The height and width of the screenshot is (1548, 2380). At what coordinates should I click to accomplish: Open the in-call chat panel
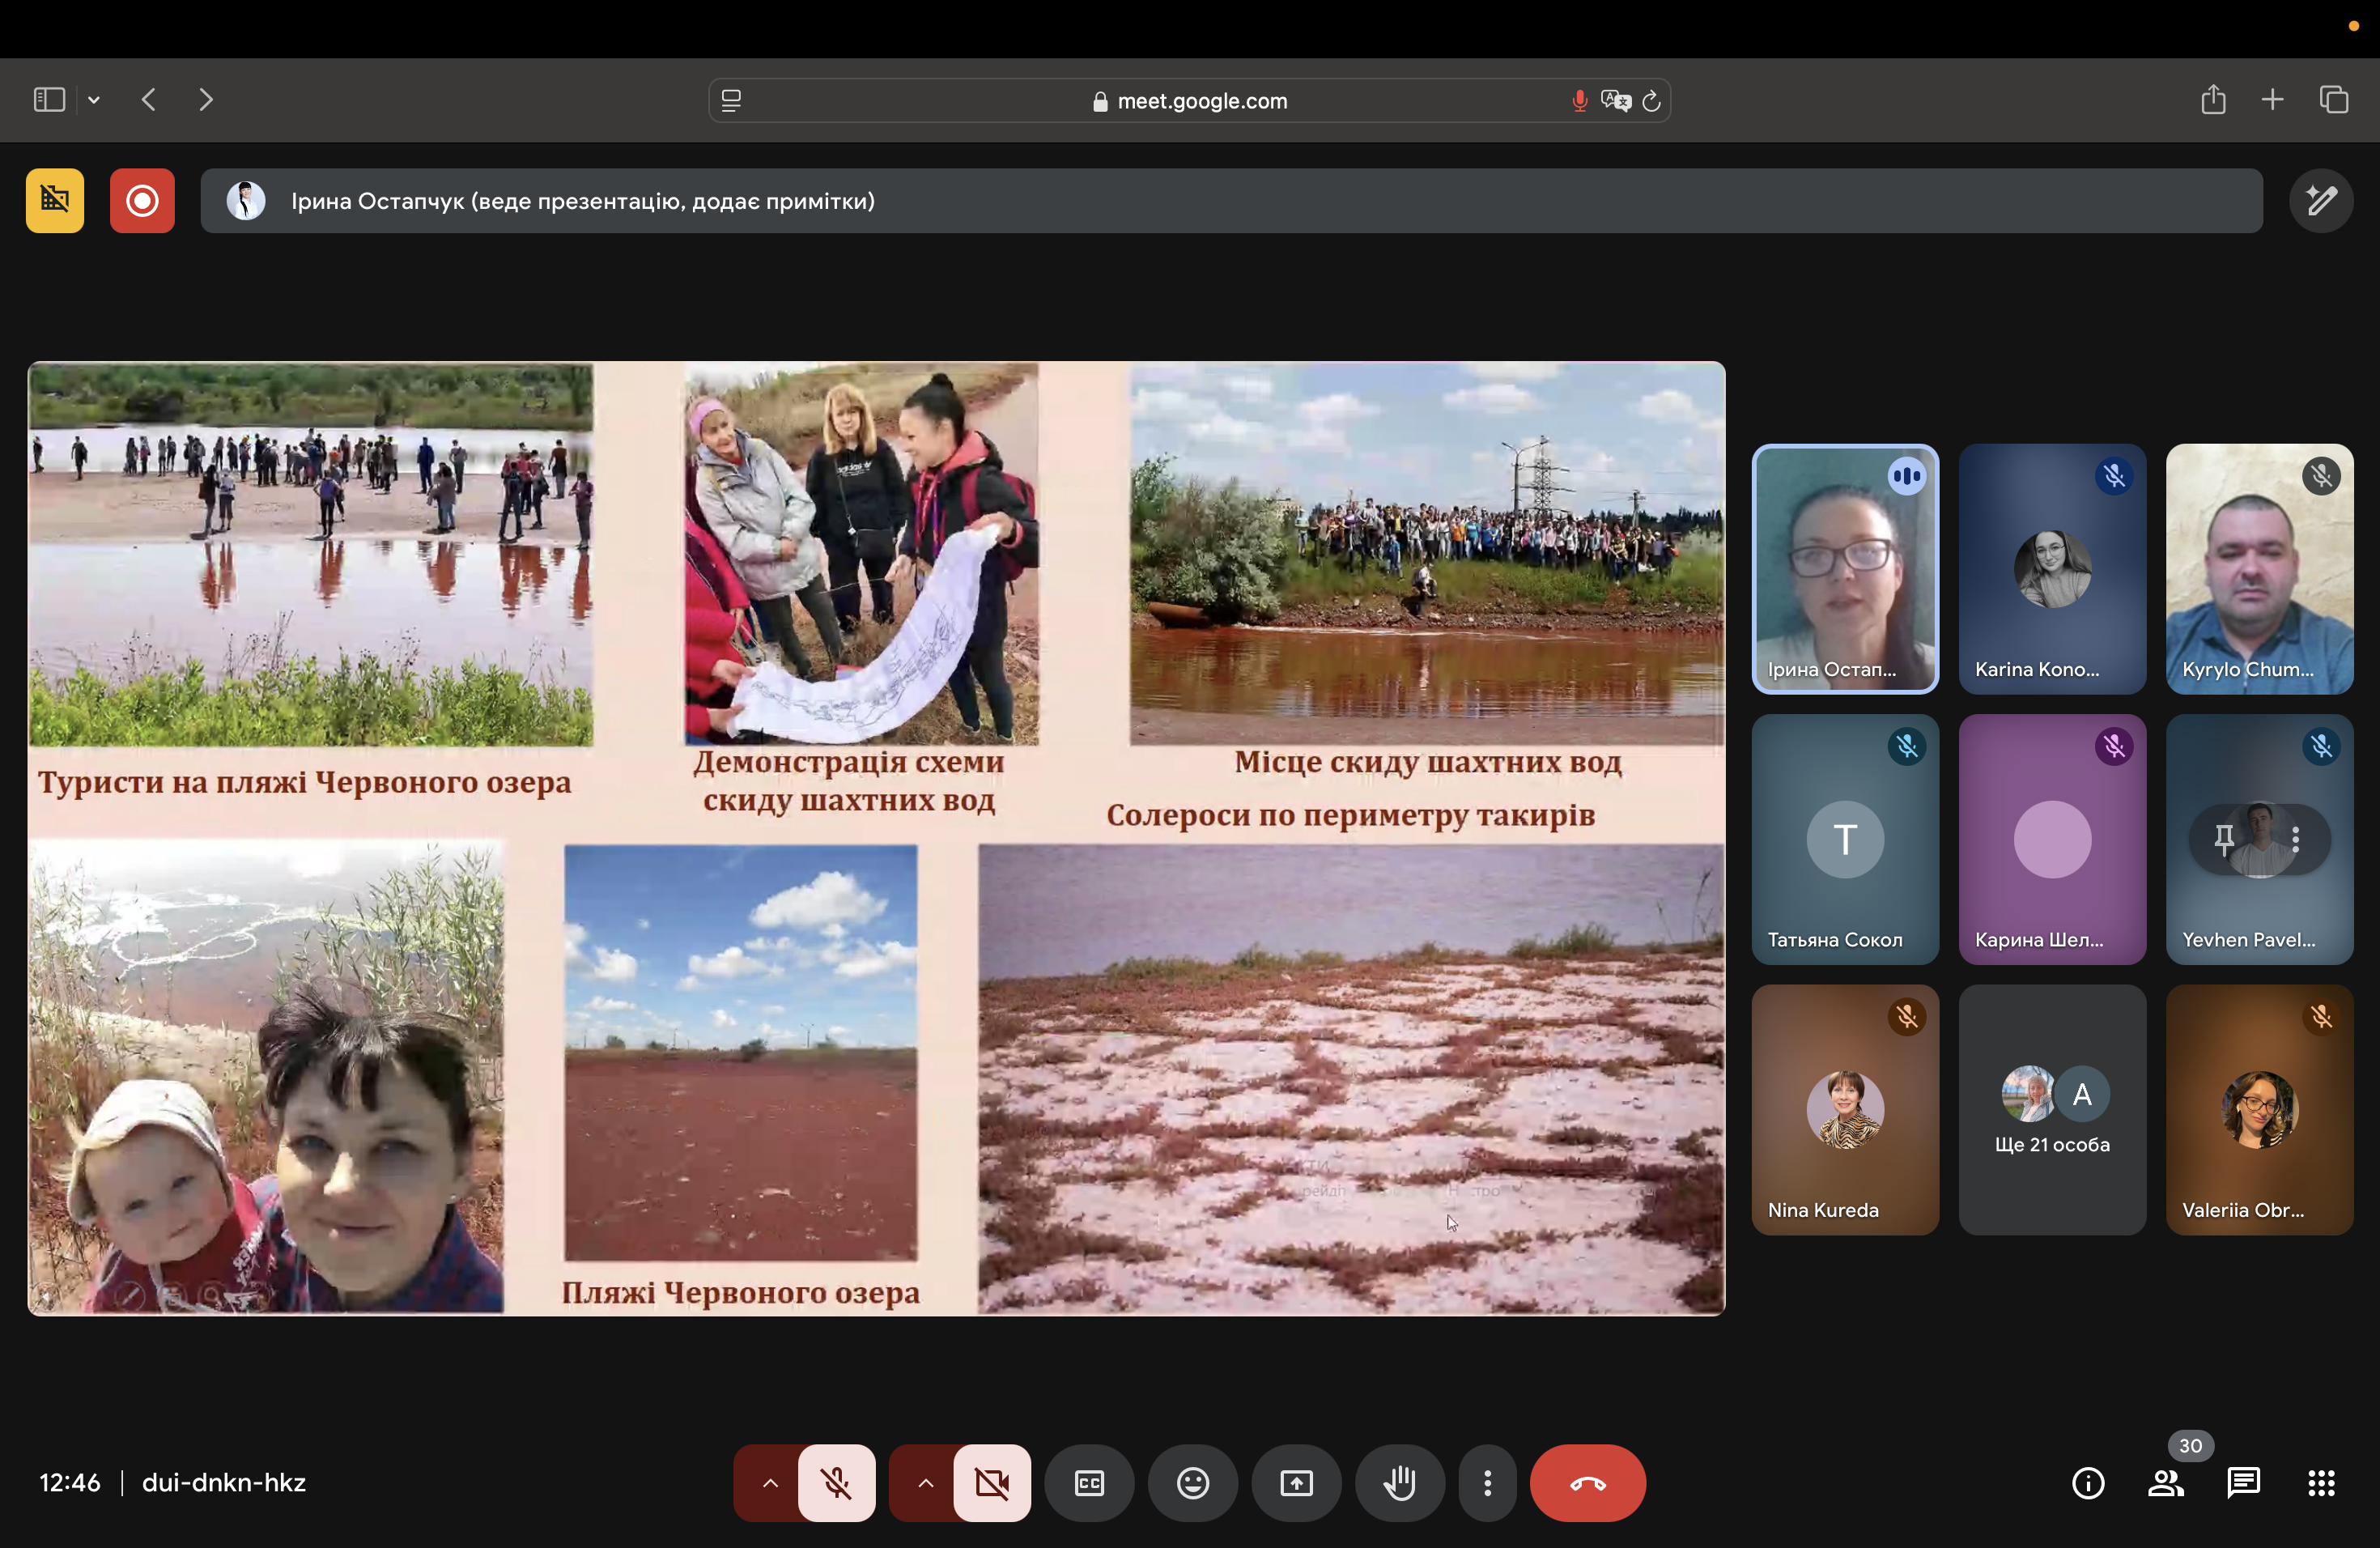click(2243, 1483)
